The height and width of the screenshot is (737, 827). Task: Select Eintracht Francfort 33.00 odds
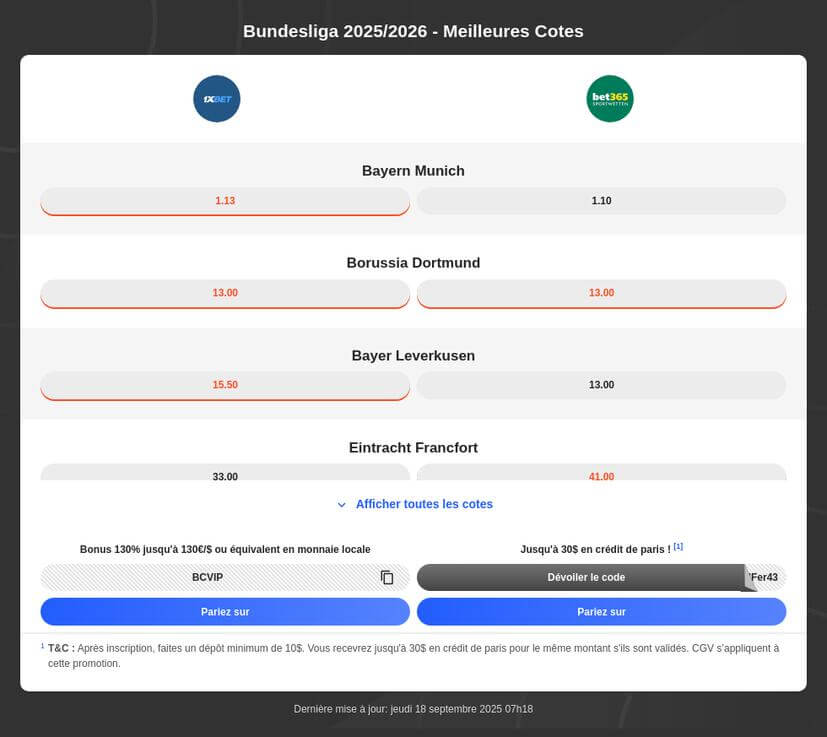pyautogui.click(x=225, y=473)
